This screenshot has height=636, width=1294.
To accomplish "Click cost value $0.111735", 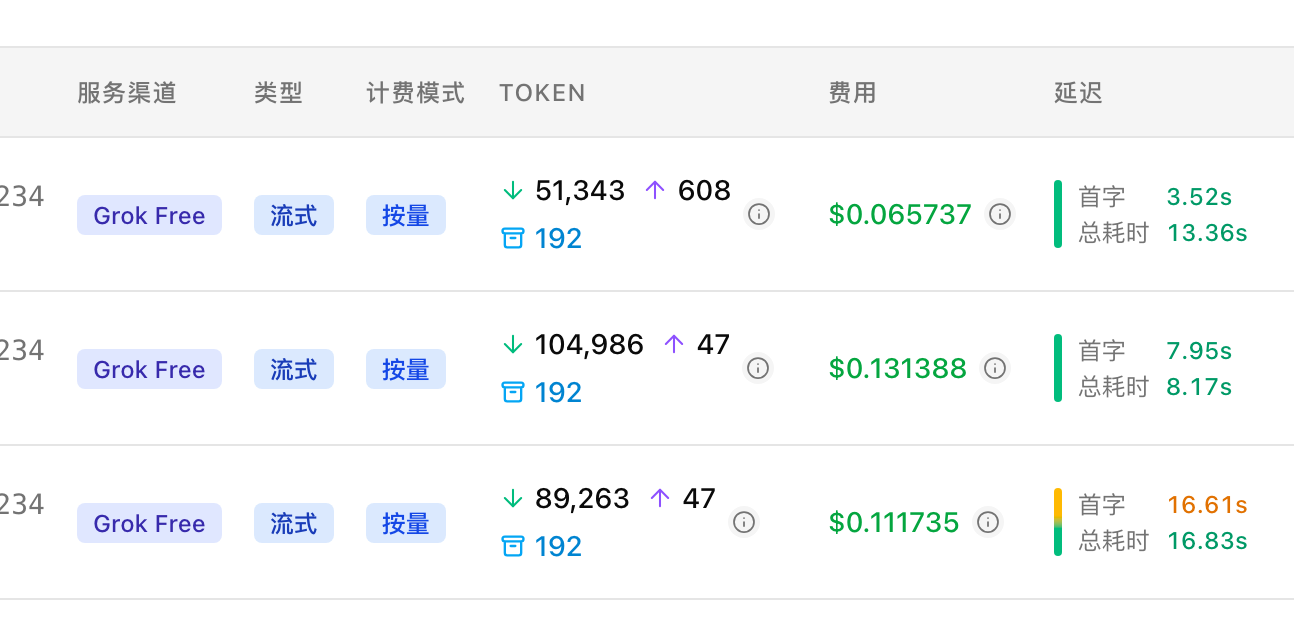I will (894, 522).
